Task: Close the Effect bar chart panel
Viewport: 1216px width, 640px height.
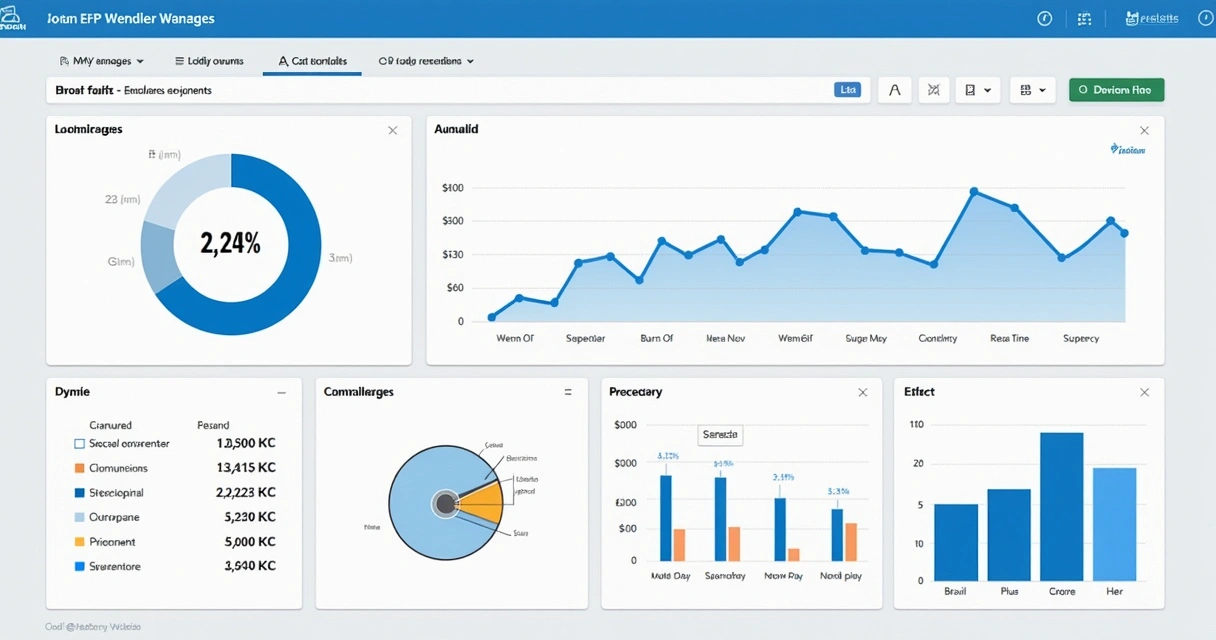Action: (1144, 393)
